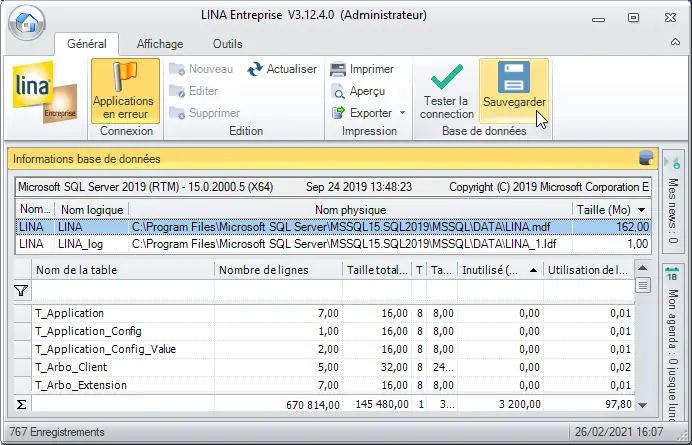Click the Supprimer button
The height and width of the screenshot is (445, 692).
[x=205, y=113]
